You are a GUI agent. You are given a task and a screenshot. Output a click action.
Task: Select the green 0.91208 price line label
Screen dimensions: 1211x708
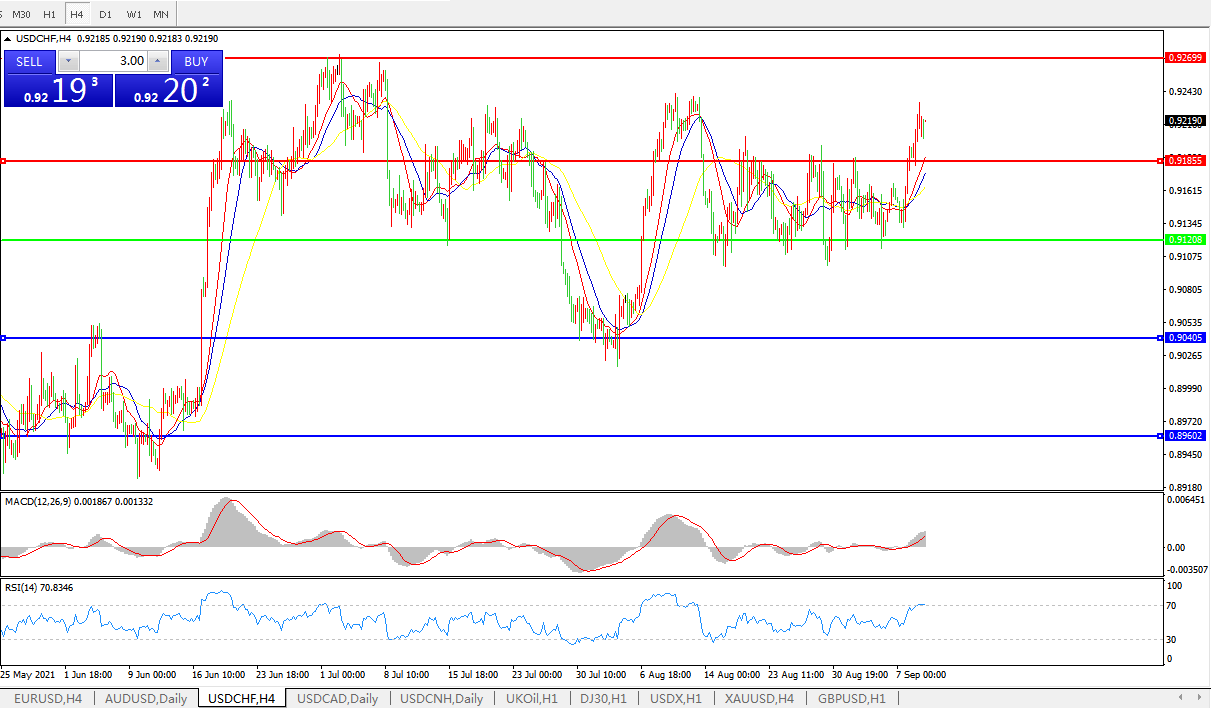[x=1185, y=240]
